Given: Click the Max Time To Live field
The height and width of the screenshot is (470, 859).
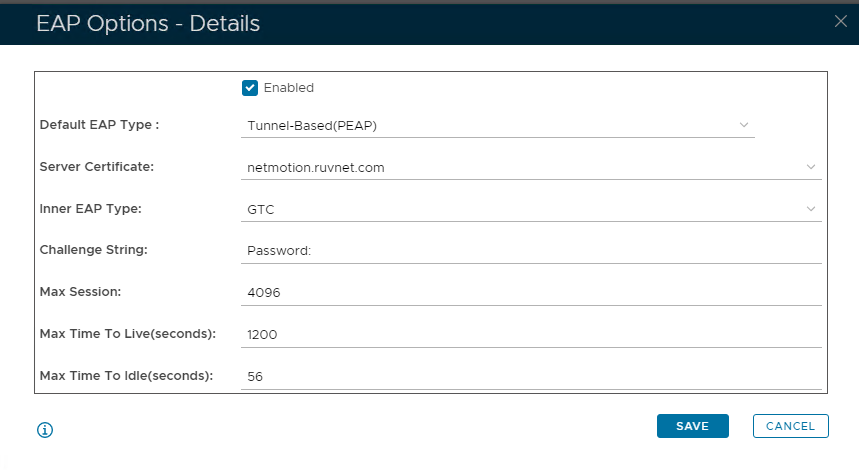Looking at the screenshot, I should point(530,335).
